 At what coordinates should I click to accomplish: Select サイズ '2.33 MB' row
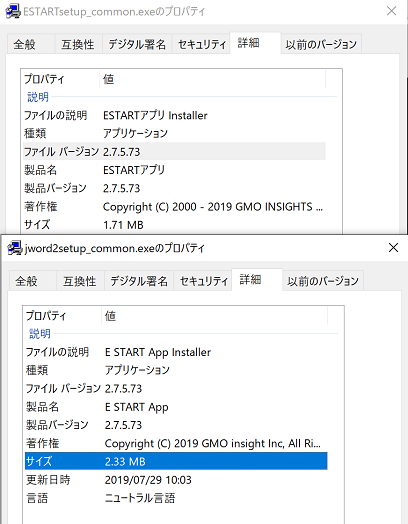176,461
